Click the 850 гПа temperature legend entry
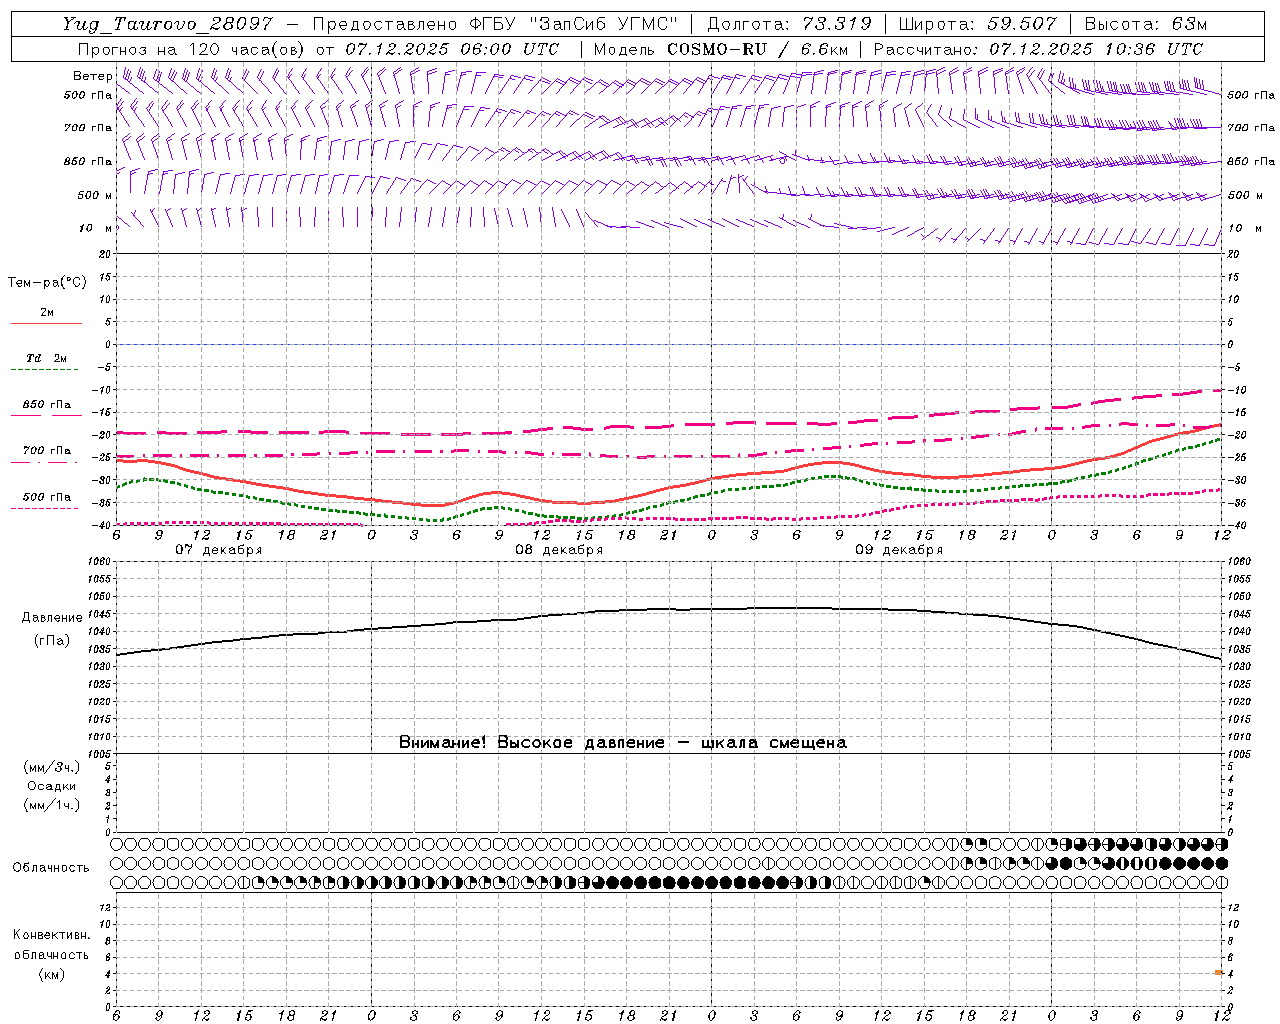This screenshot has width=1280, height=1024. pyautogui.click(x=46, y=405)
